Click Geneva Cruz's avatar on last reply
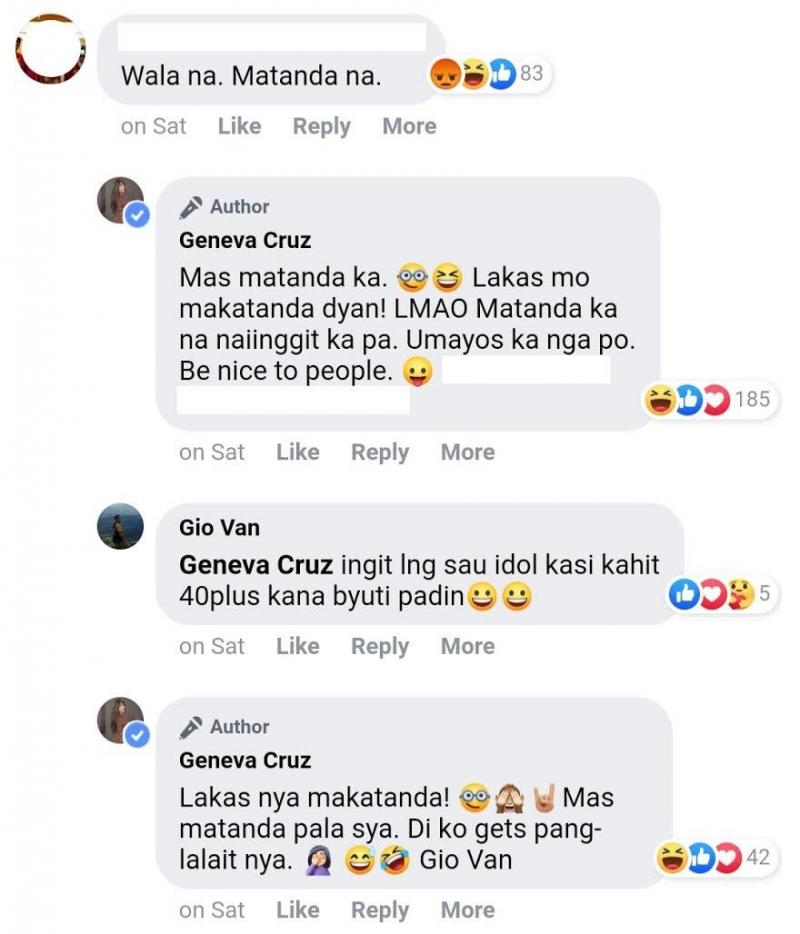 tap(121, 720)
